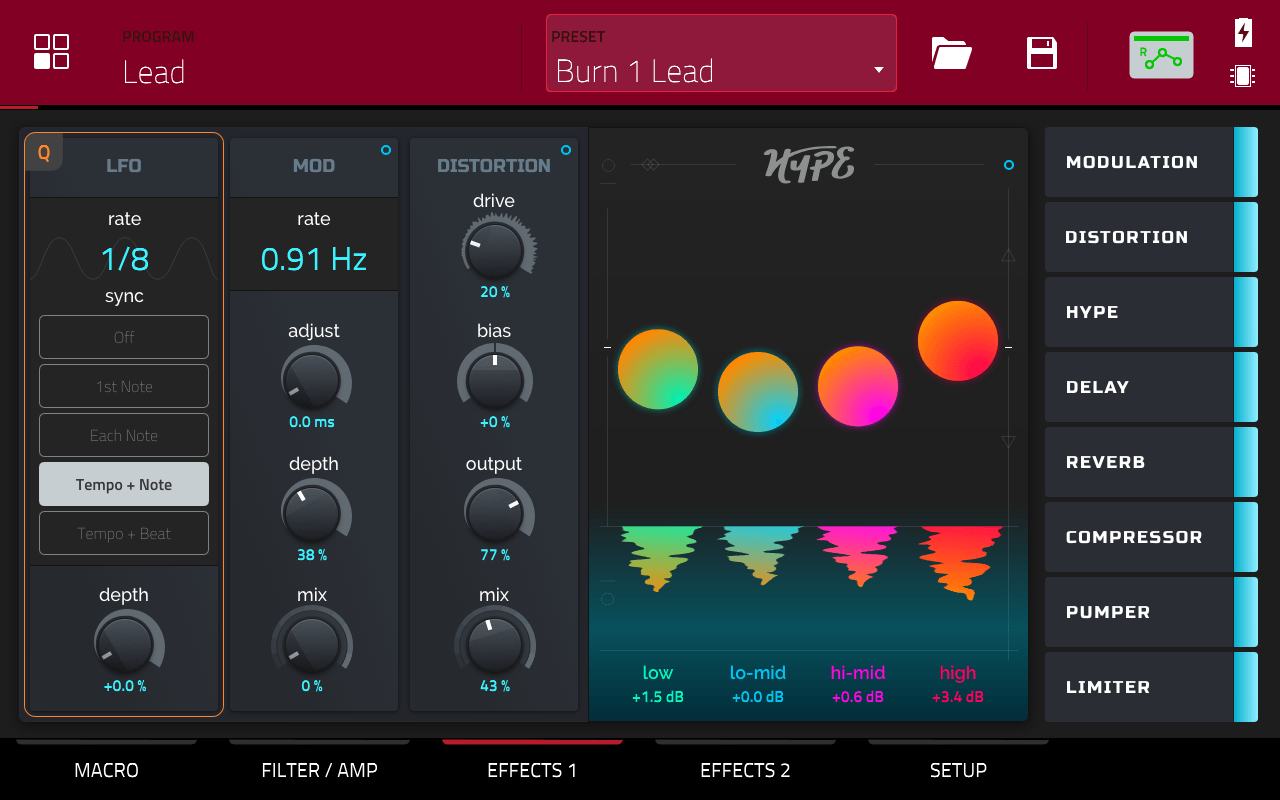The image size is (1280, 800).
Task: Click the green automation read icon
Action: [1161, 56]
